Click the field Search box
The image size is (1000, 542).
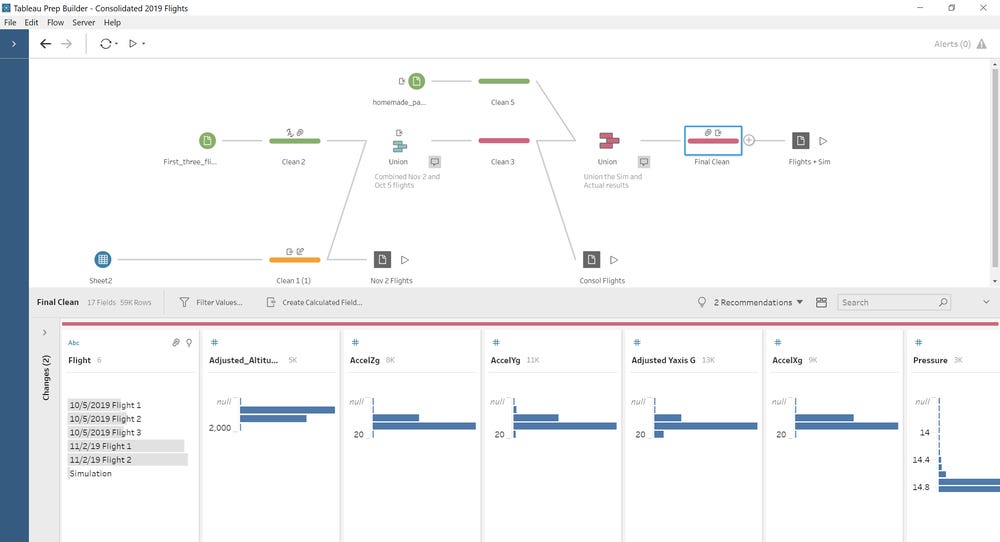click(x=893, y=302)
